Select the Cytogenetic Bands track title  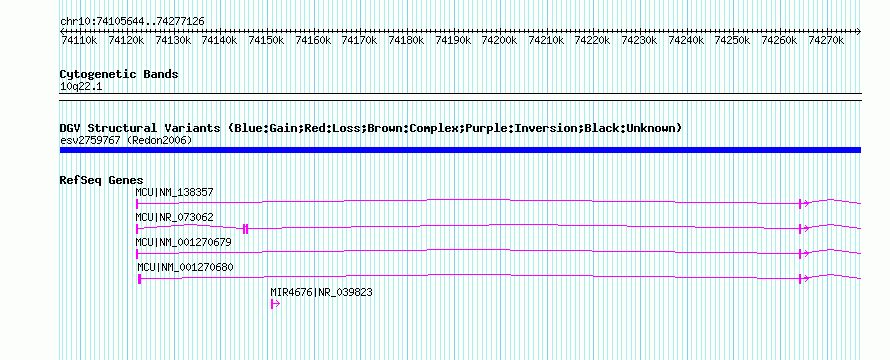[119, 74]
